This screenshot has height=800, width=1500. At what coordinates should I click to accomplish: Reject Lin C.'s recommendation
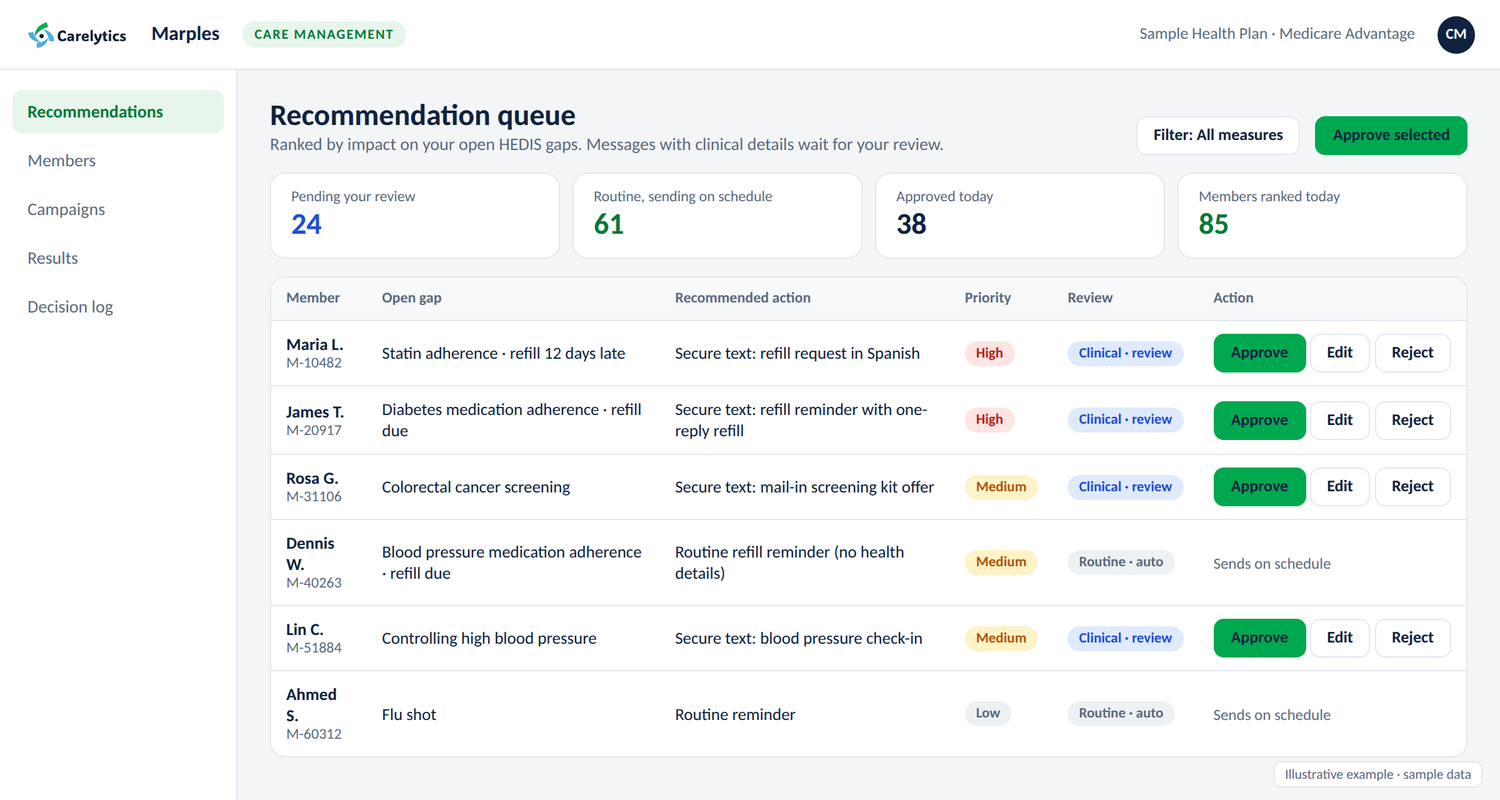point(1412,638)
